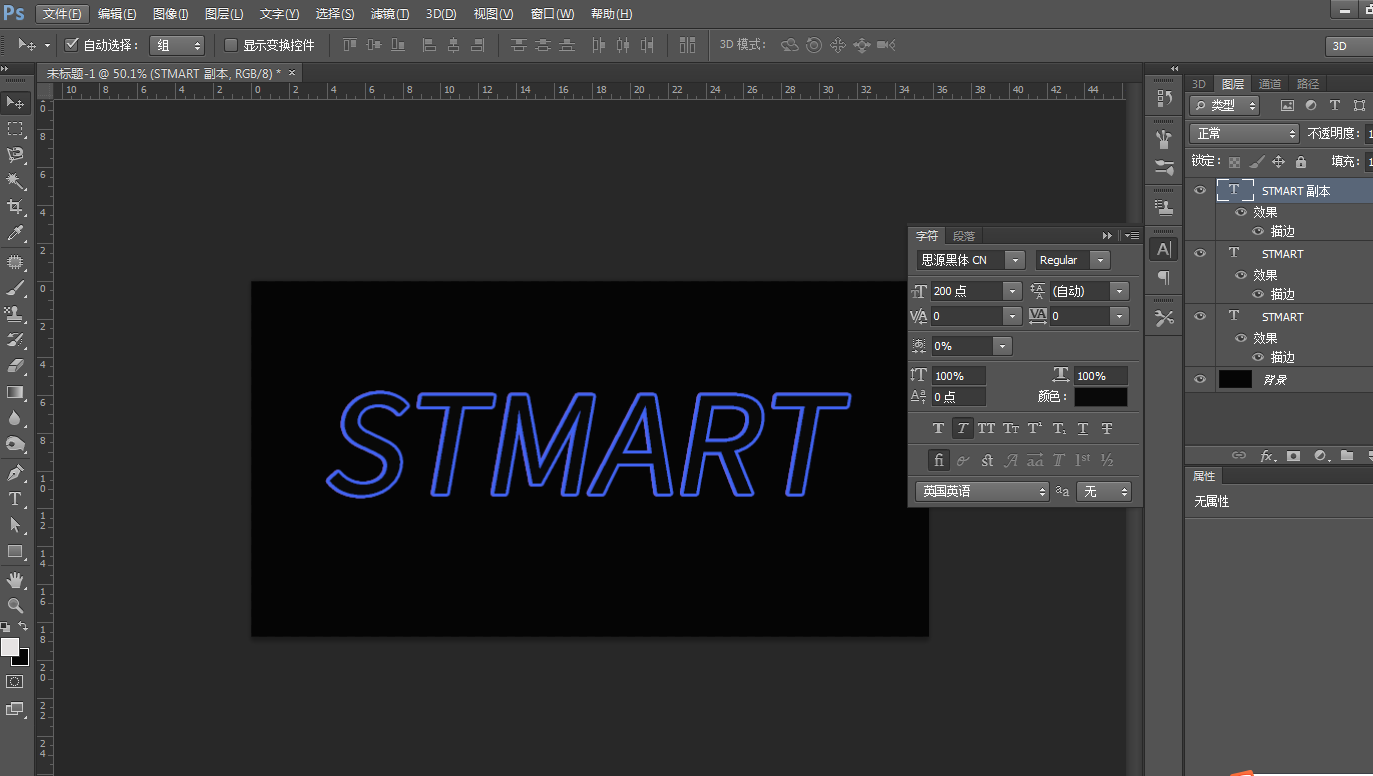
Task: Hide the background layer visibility eye
Action: [1200, 379]
